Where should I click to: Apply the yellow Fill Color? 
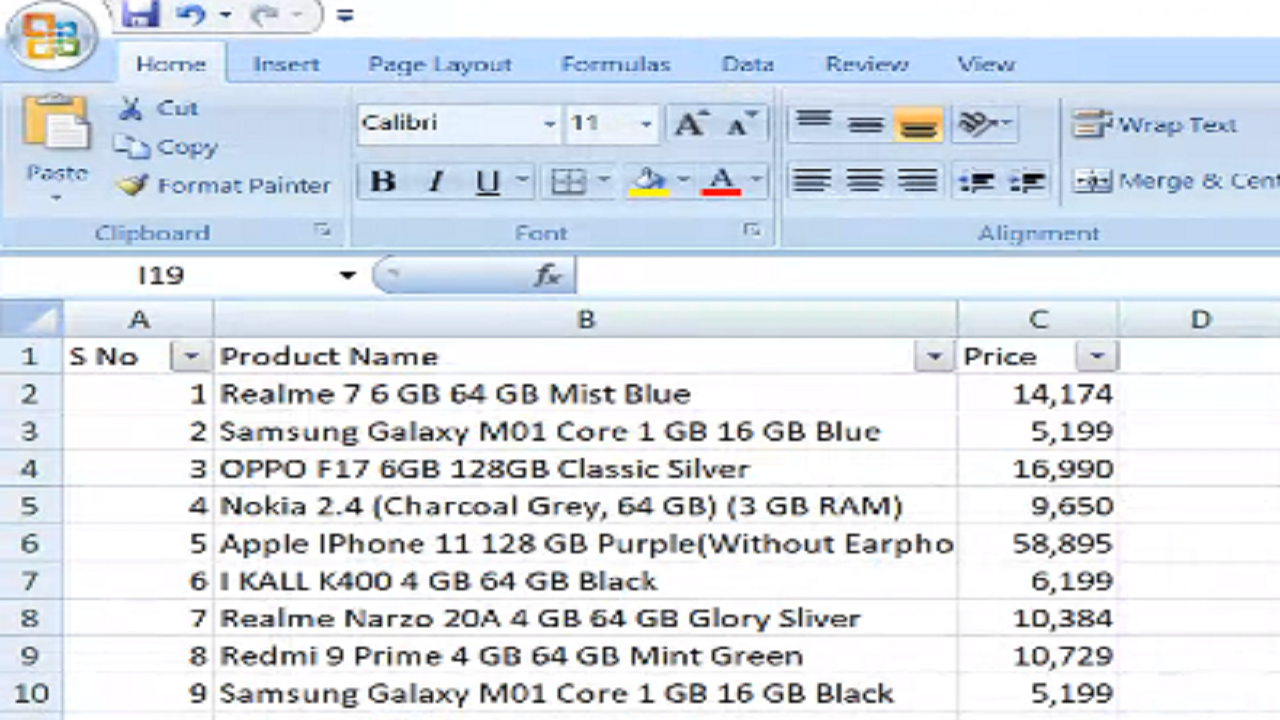coord(648,182)
